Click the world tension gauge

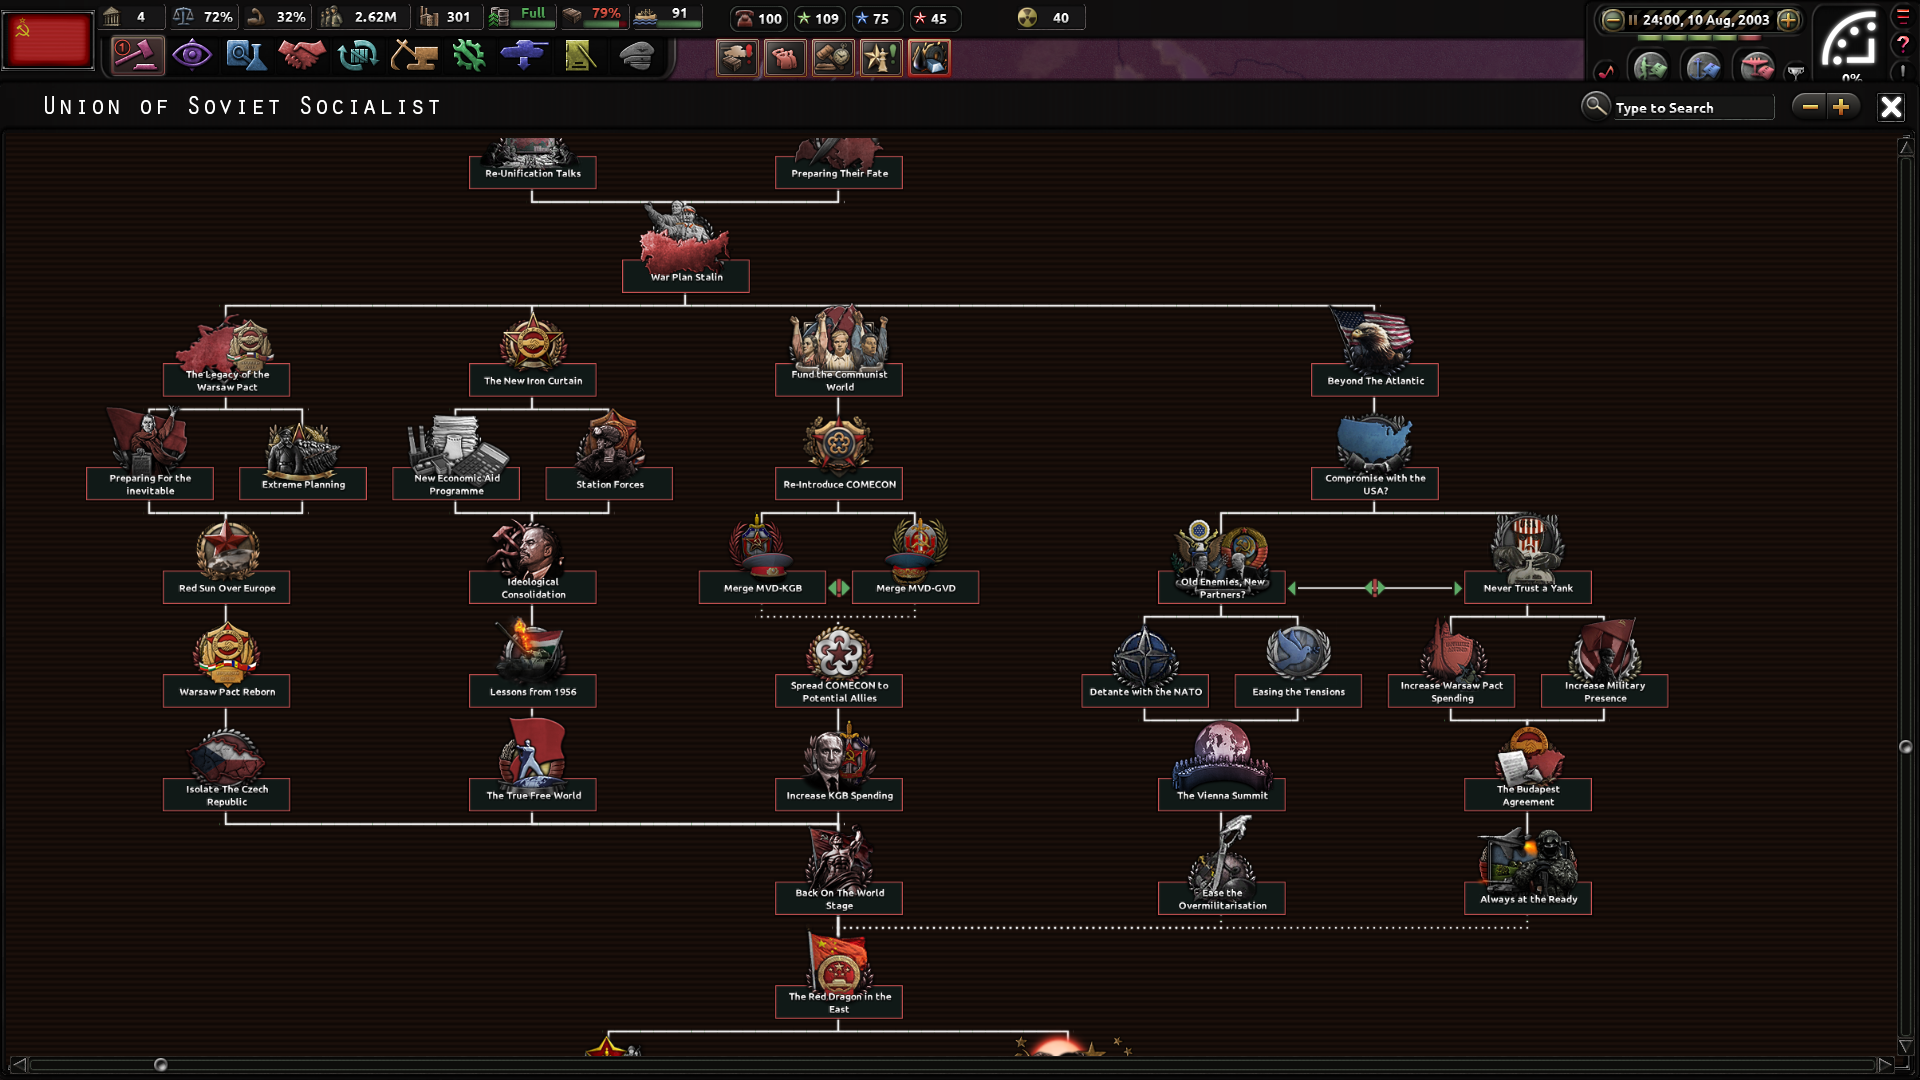point(1850,43)
